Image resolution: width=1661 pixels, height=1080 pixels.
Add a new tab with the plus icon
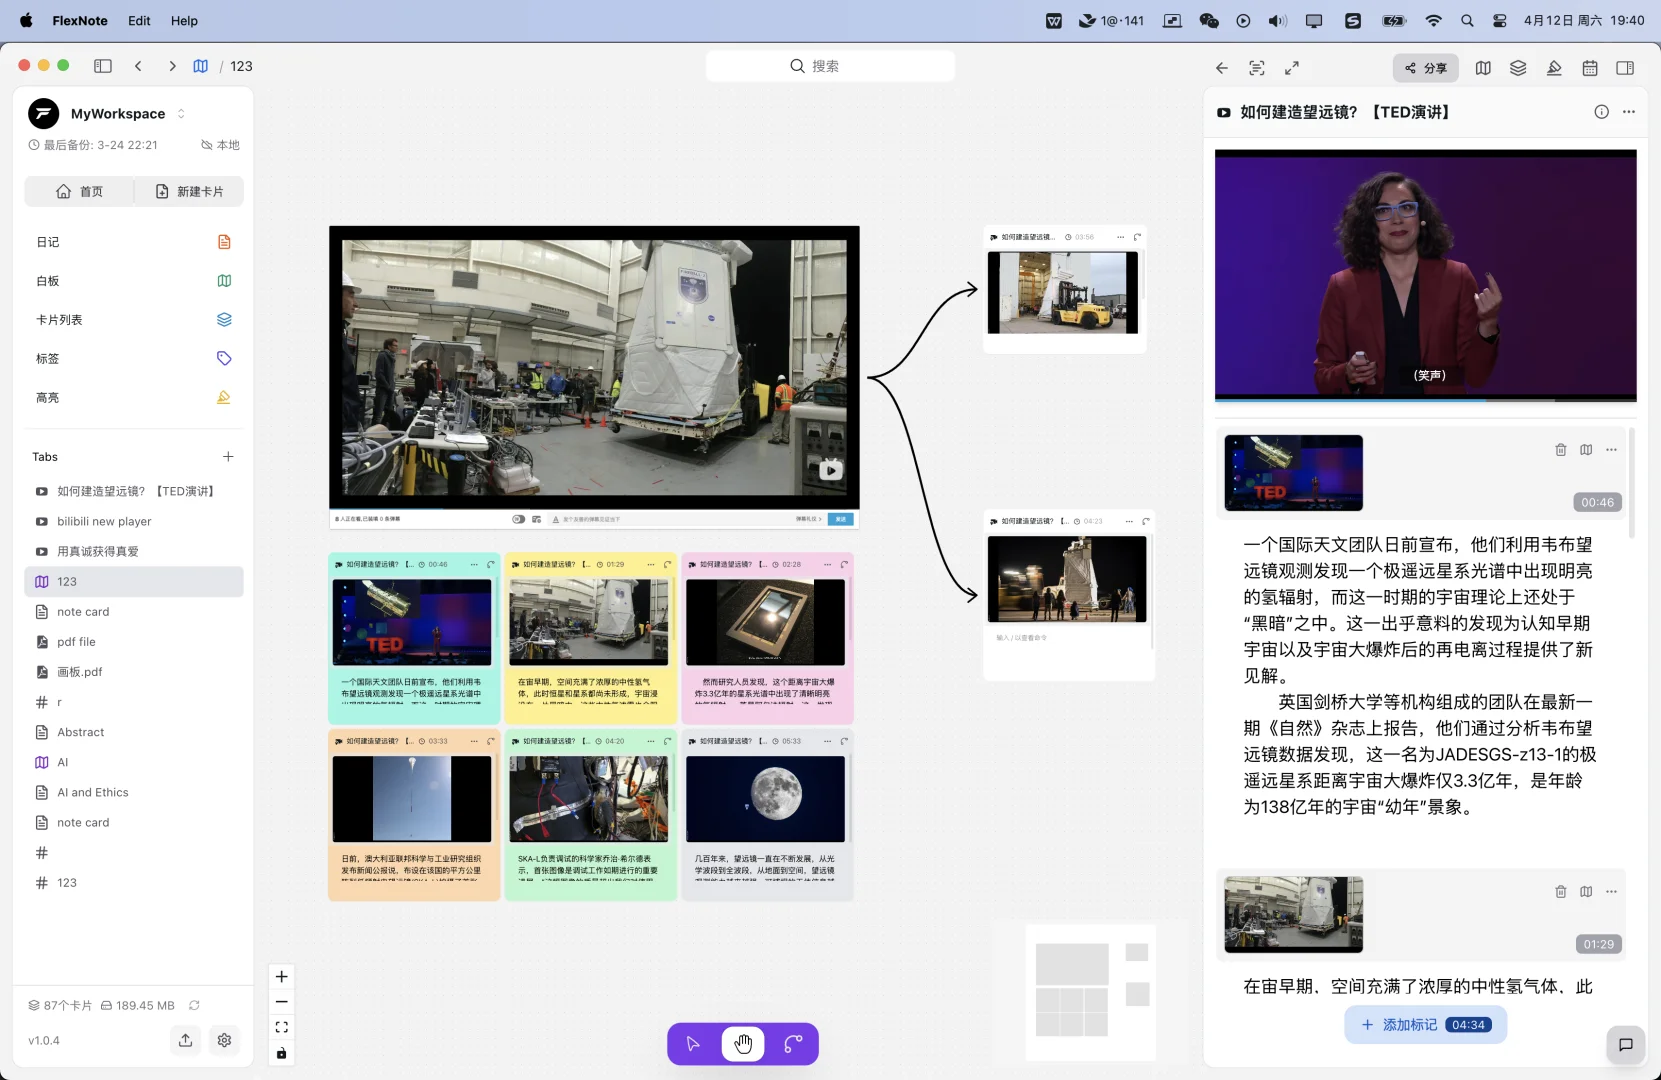(x=228, y=457)
